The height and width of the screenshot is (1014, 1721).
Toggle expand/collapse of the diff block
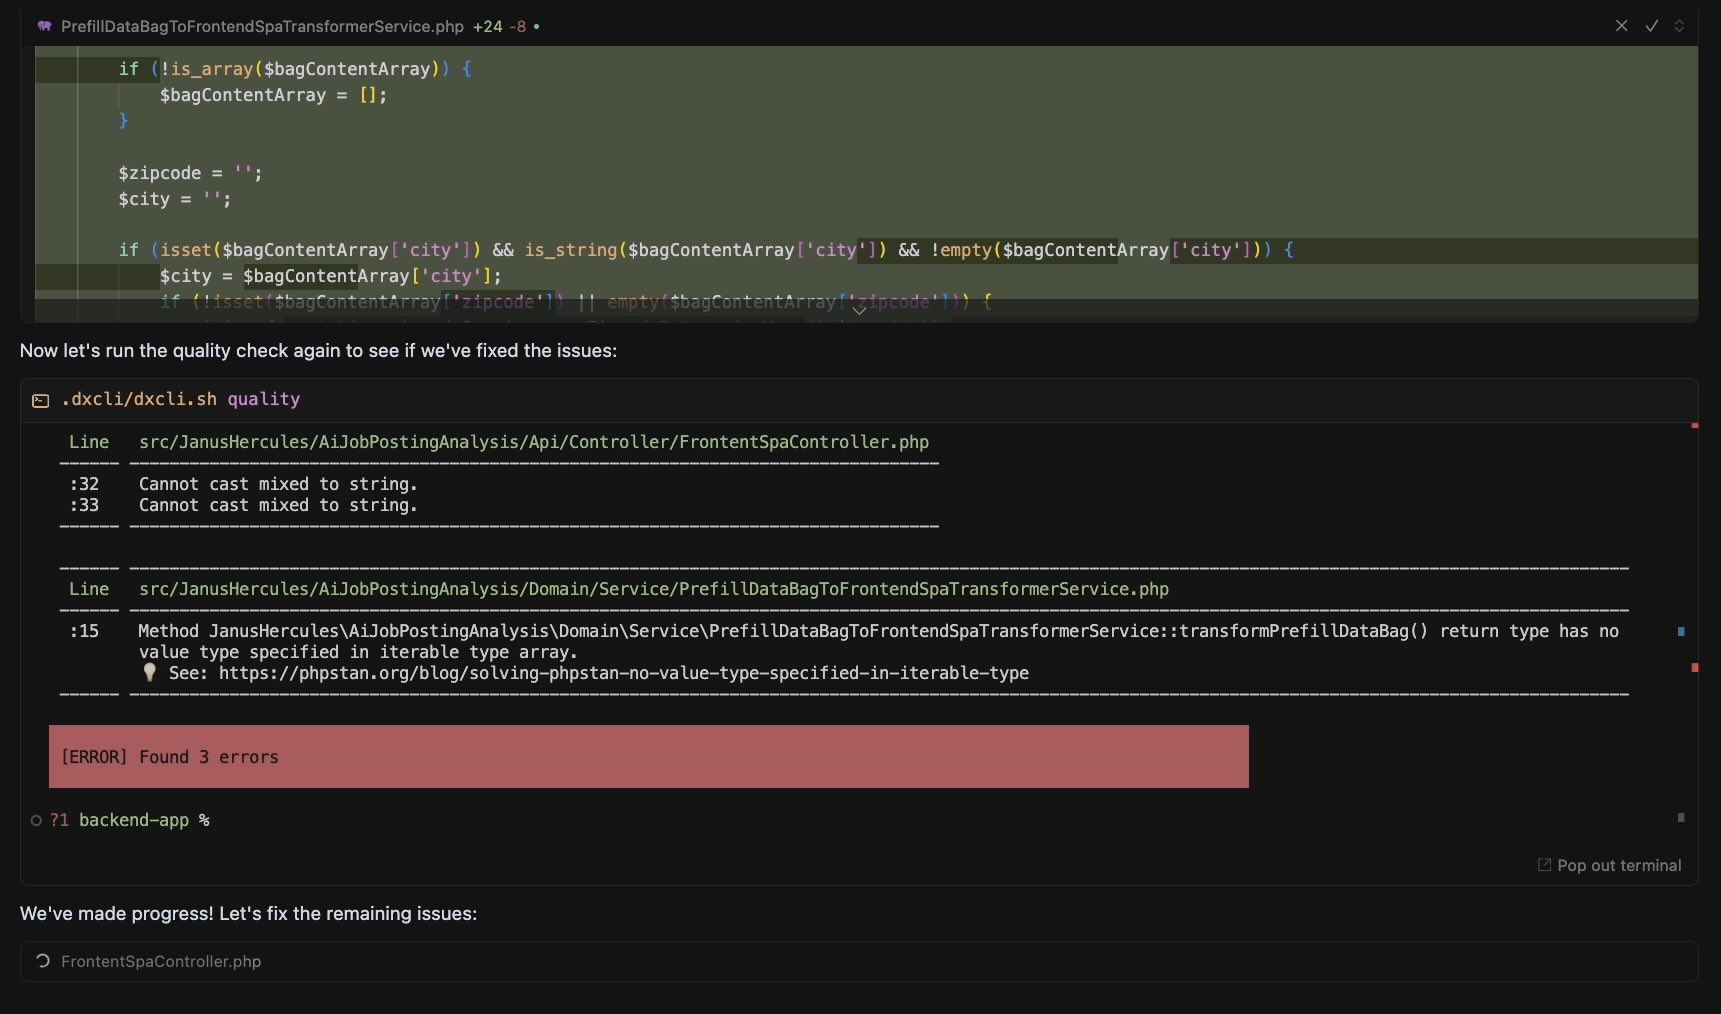click(1679, 26)
